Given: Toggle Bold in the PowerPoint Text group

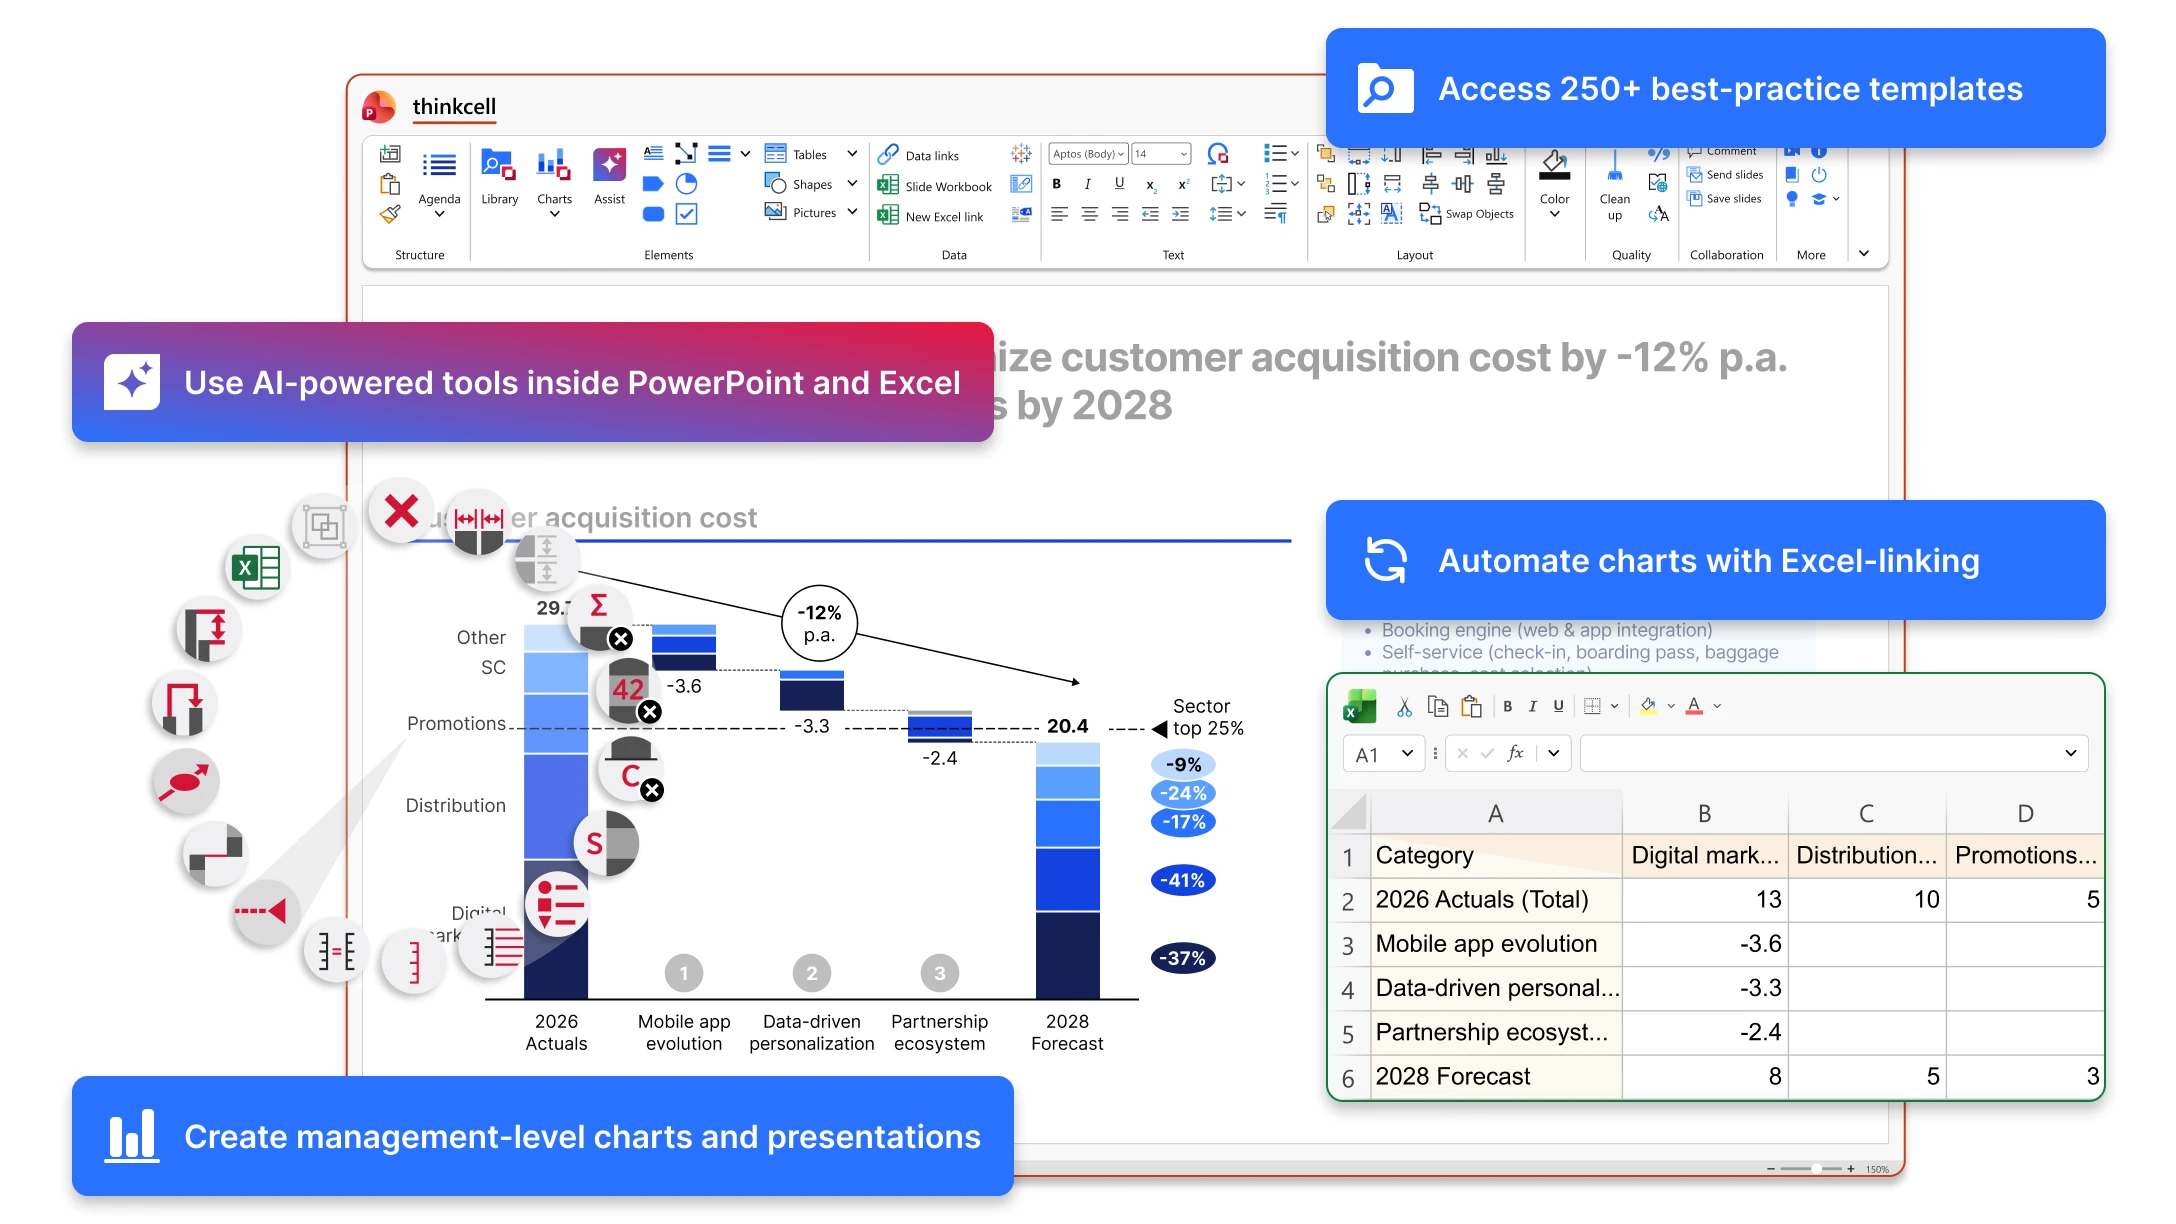Looking at the screenshot, I should coord(1057,184).
